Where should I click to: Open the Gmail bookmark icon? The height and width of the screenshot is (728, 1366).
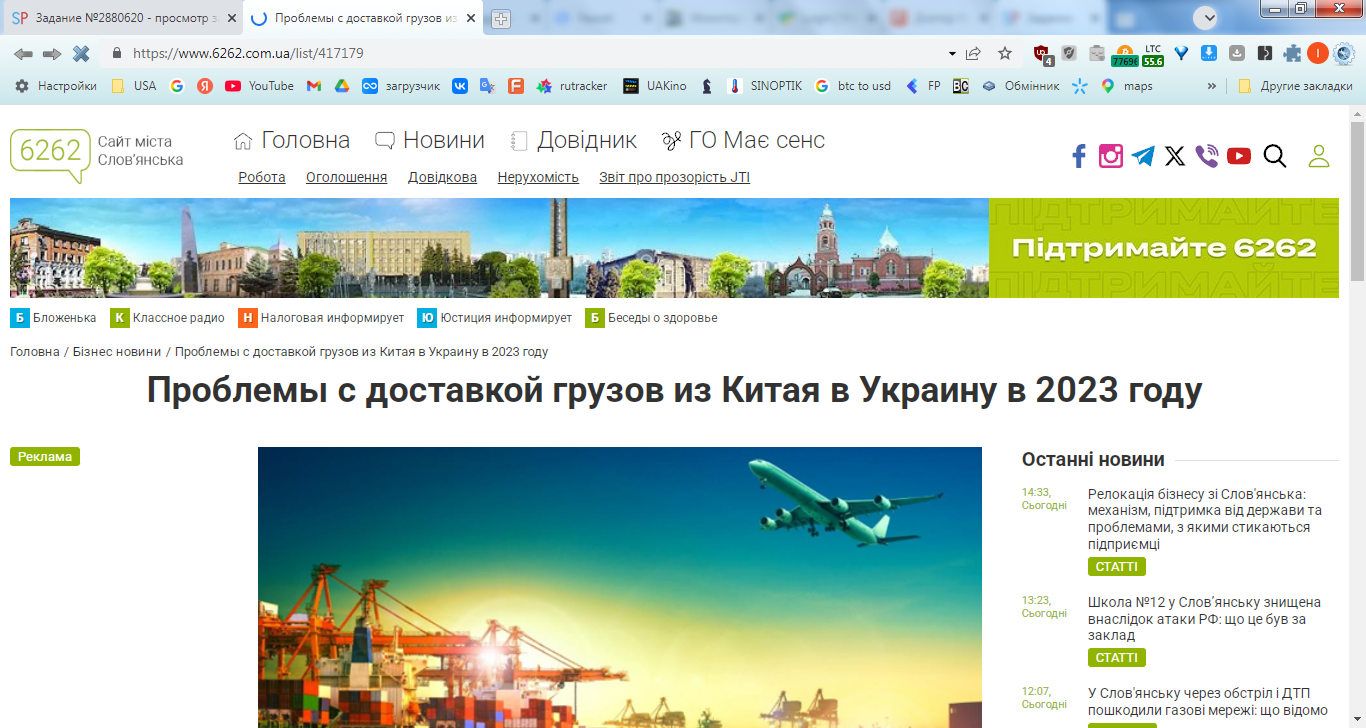coord(313,86)
